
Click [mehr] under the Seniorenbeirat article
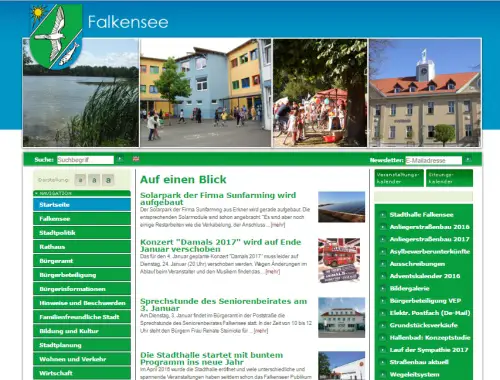tap(261, 331)
